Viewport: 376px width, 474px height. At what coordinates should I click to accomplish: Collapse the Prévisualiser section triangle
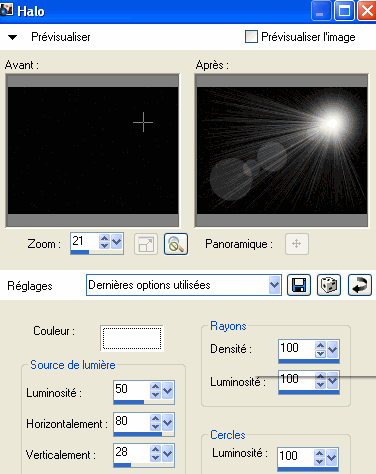coord(12,37)
